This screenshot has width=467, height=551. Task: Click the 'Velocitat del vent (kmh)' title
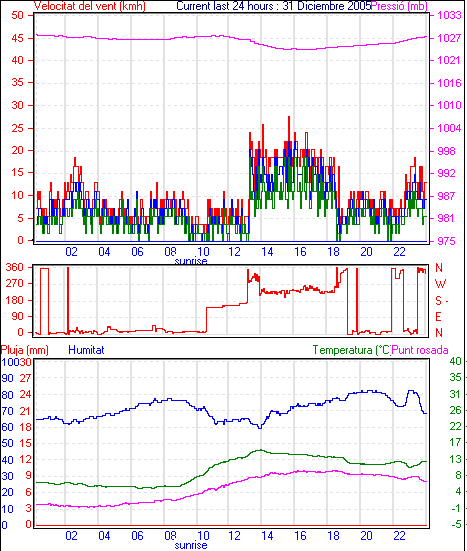coord(90,6)
